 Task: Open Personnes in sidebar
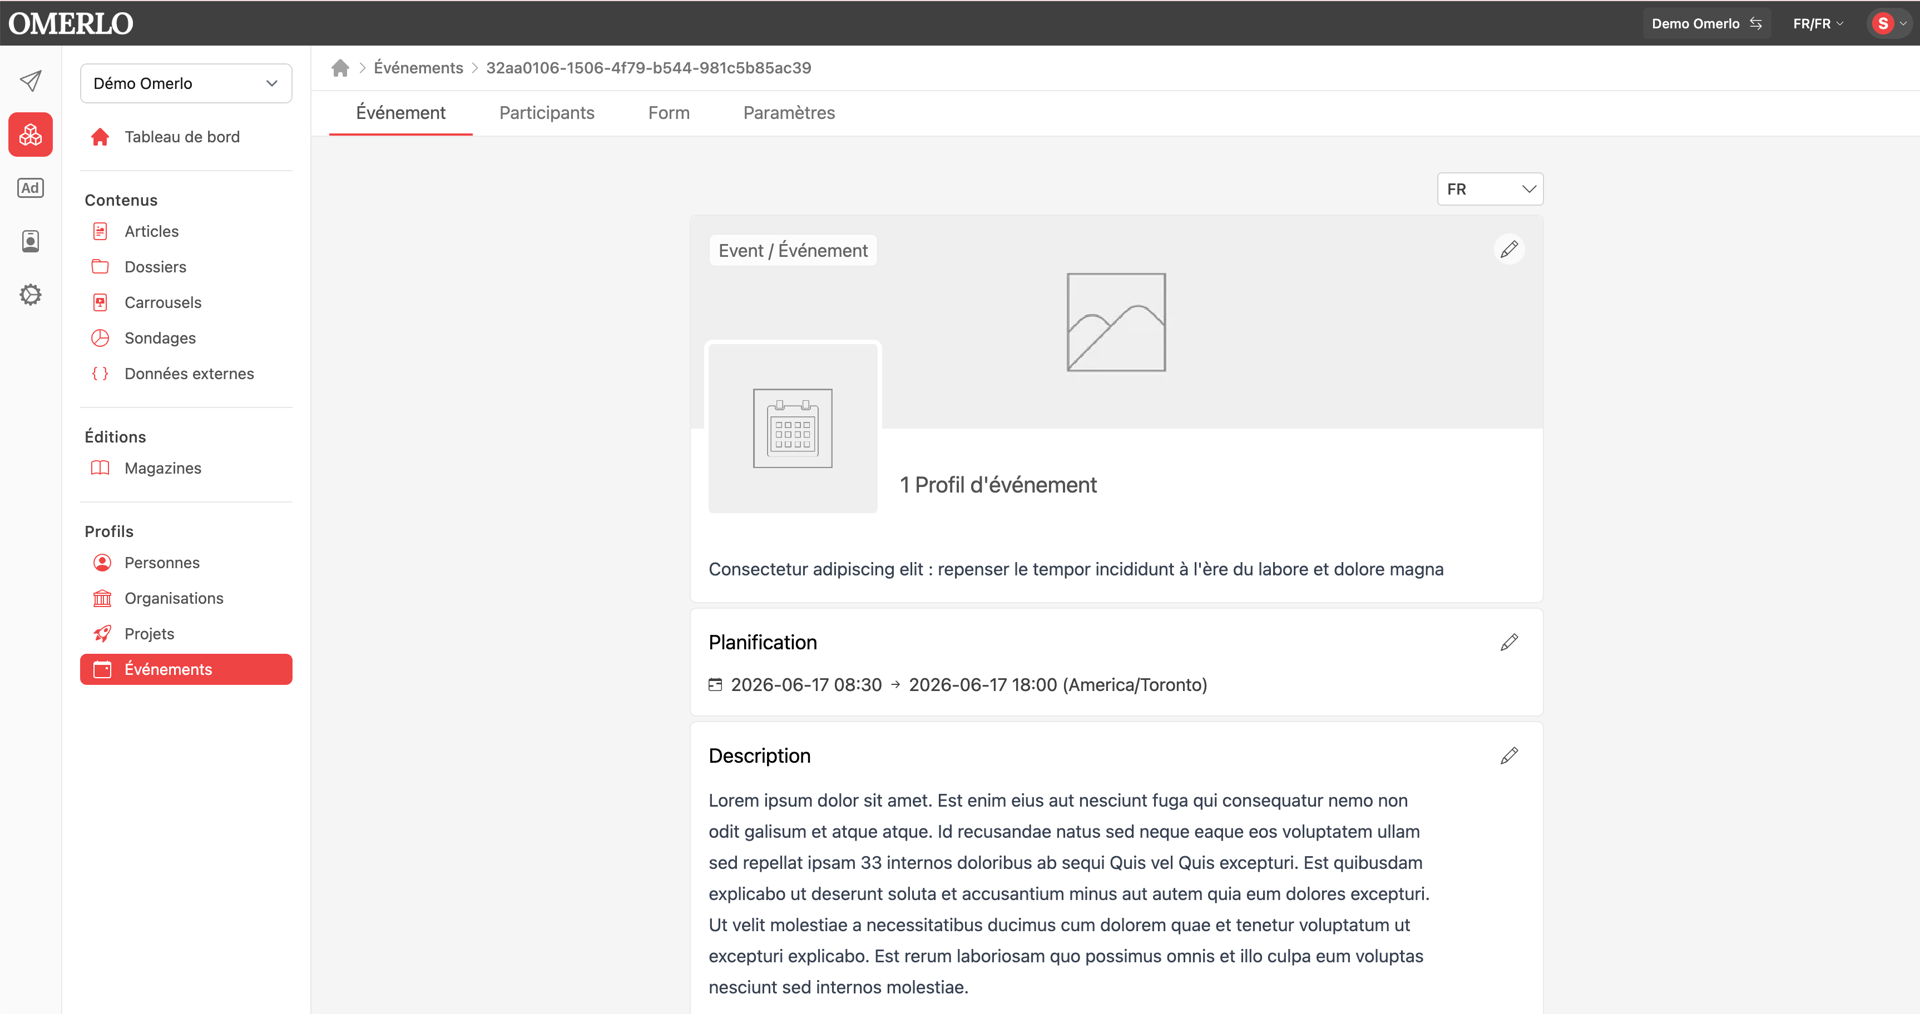[186, 563]
